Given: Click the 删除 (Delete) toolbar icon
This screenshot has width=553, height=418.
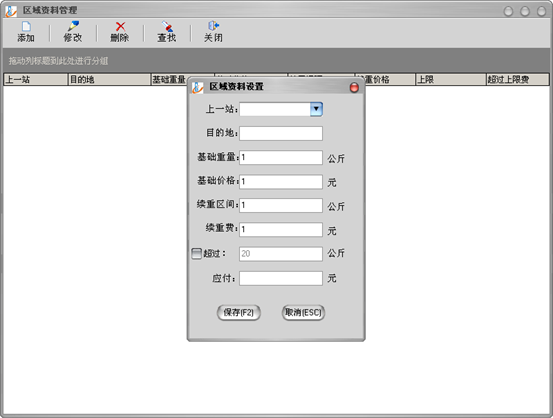Looking at the screenshot, I should (x=120, y=32).
